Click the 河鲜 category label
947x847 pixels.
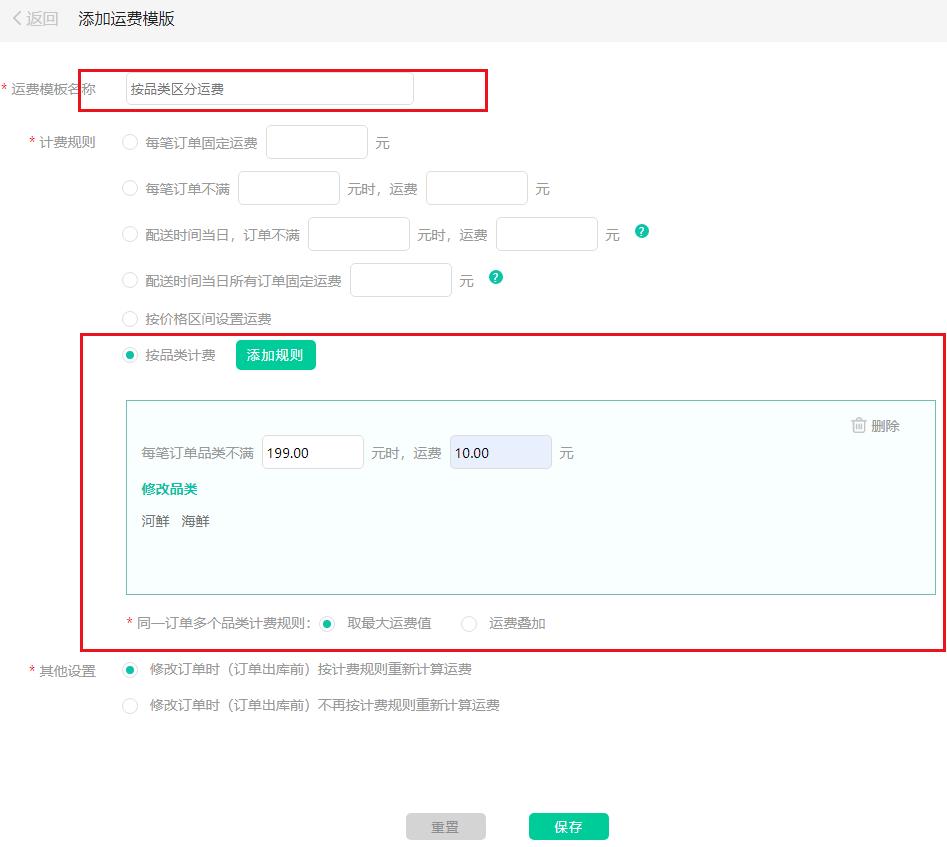click(x=153, y=521)
